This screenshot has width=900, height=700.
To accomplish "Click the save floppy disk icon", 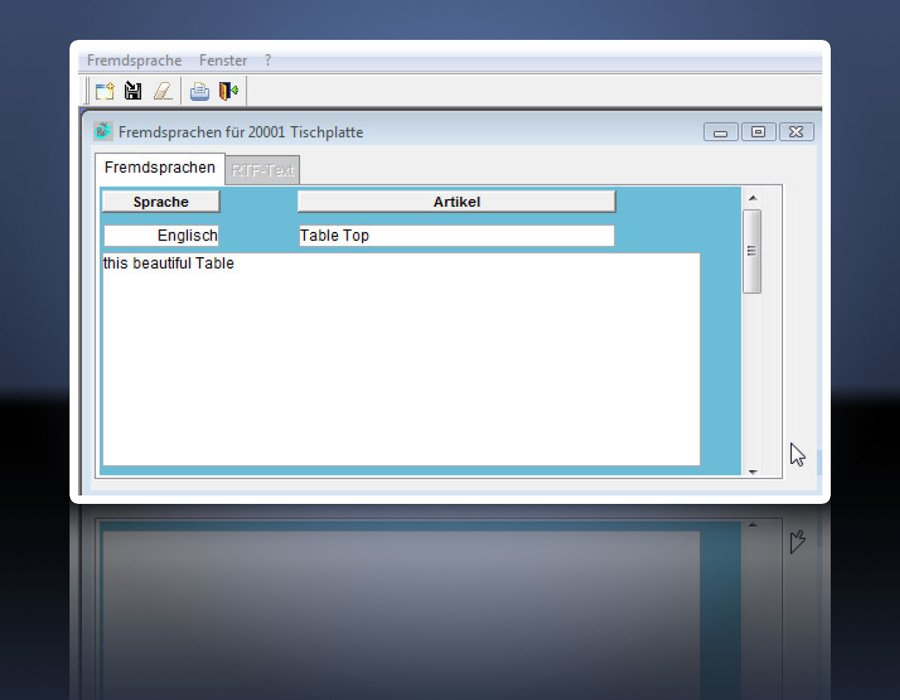I will point(133,91).
